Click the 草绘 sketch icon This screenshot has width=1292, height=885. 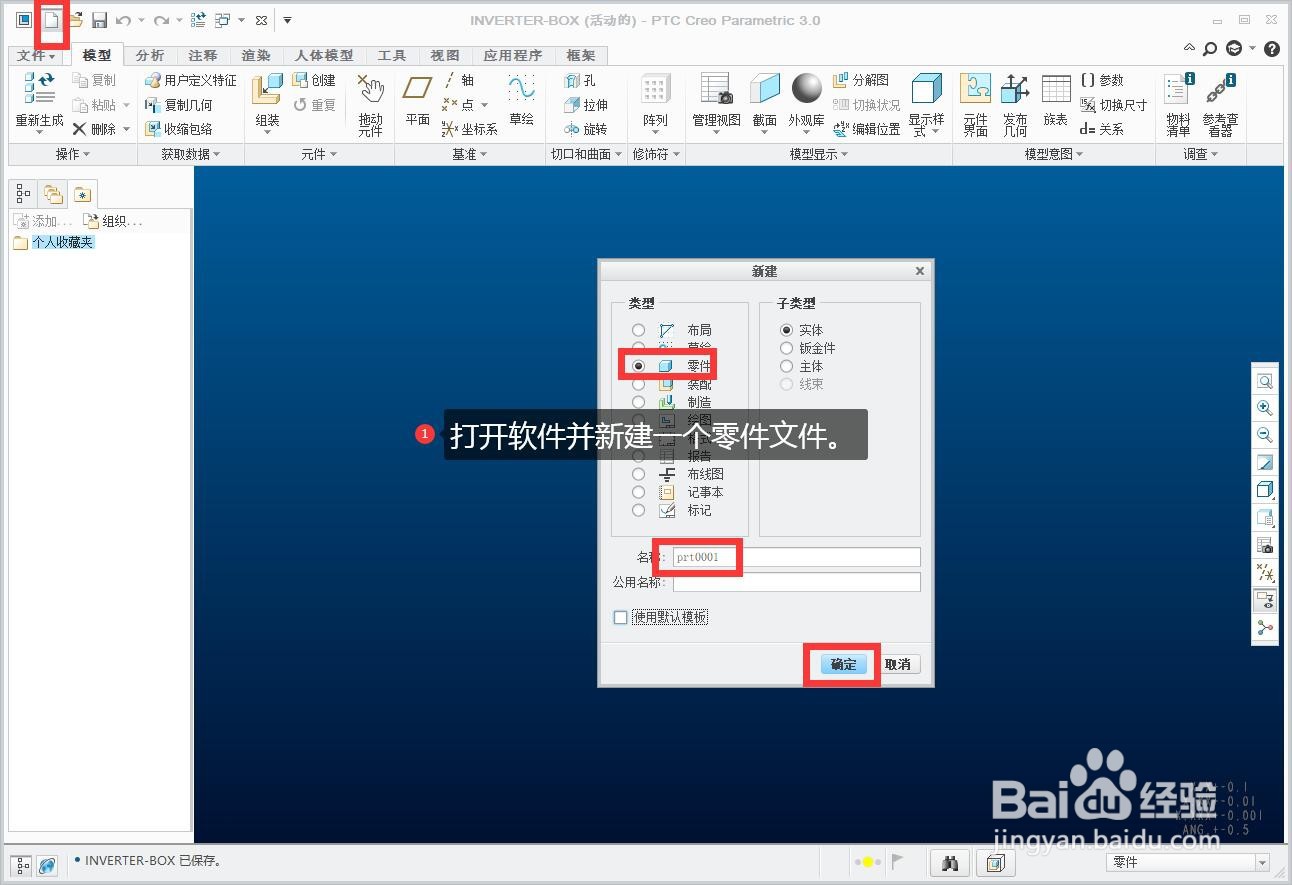pos(521,88)
